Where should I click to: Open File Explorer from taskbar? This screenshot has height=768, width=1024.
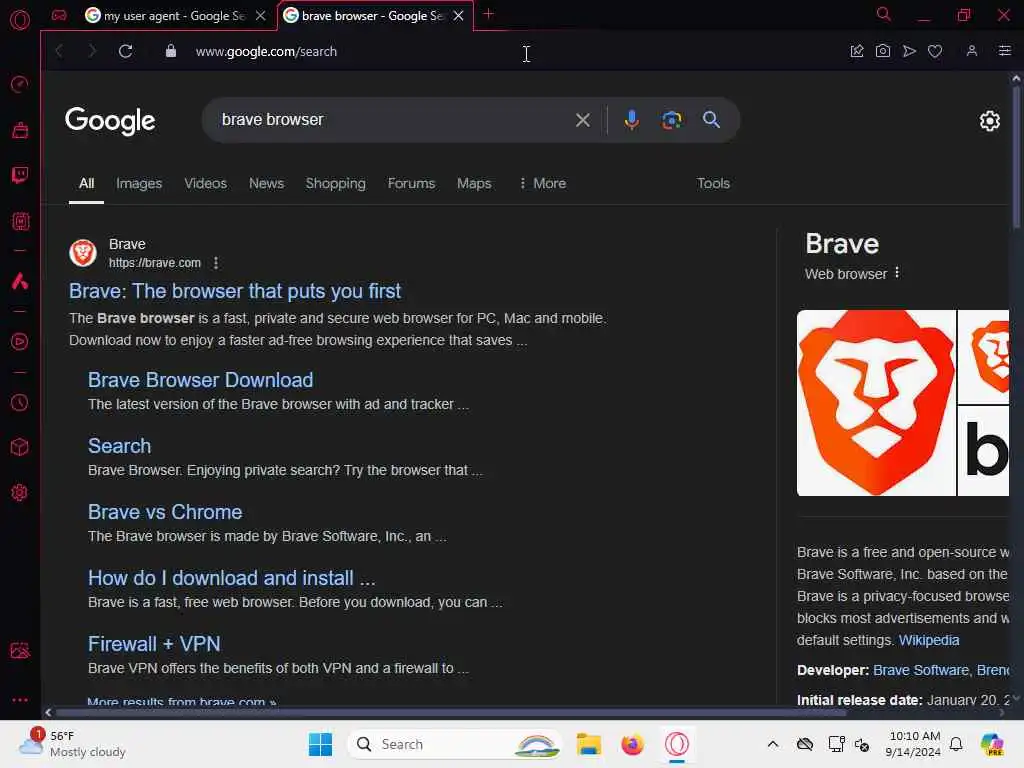tap(588, 744)
